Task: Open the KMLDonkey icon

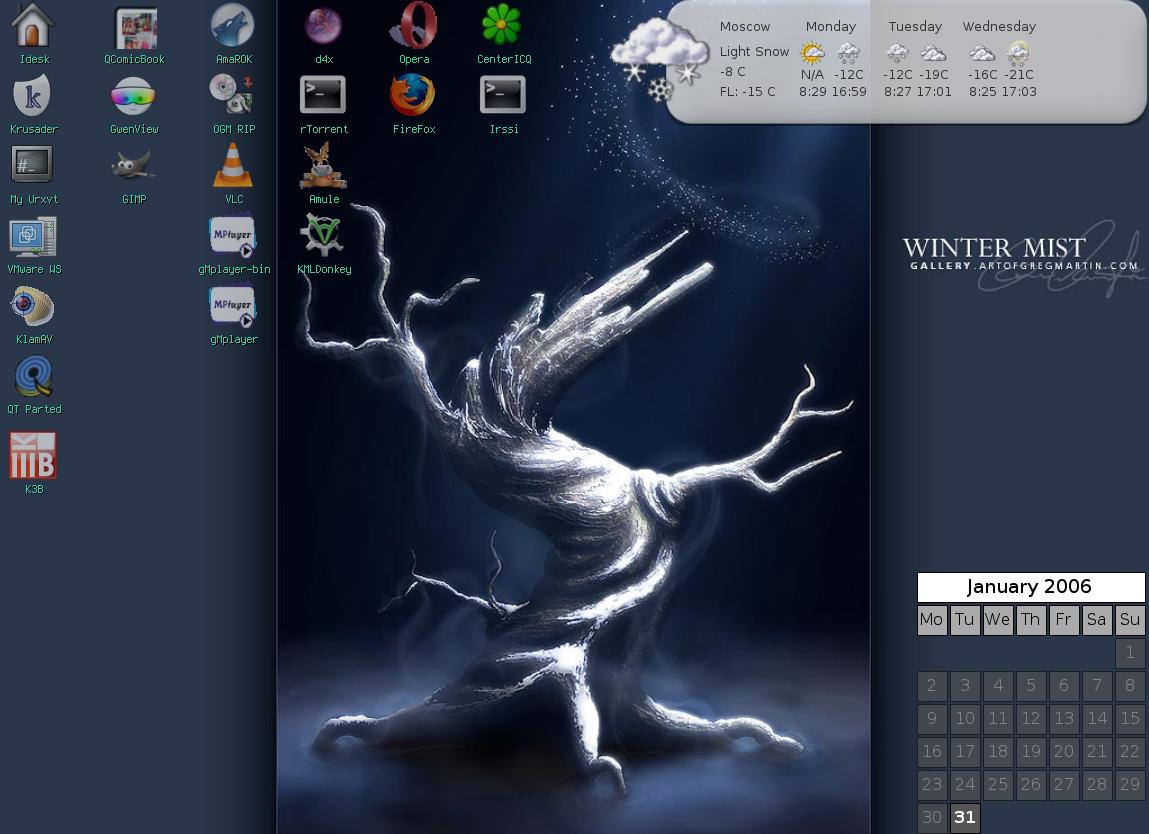Action: click(322, 235)
